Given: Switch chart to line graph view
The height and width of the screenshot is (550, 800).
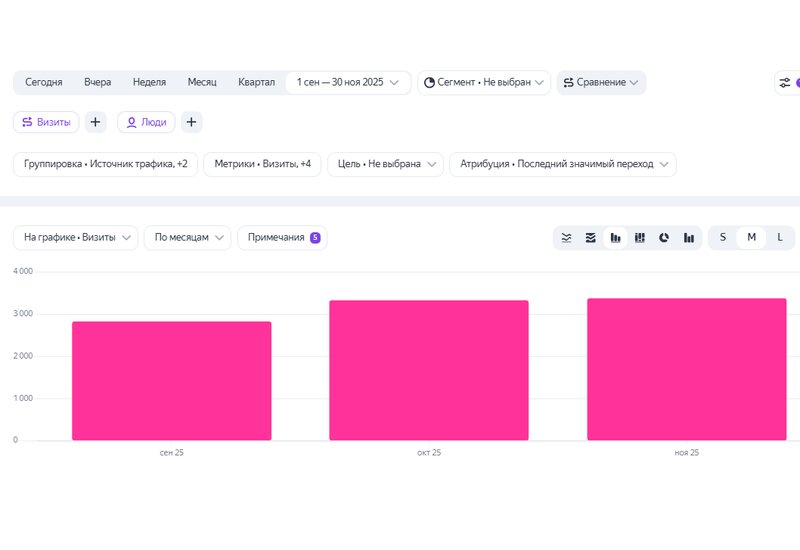Looking at the screenshot, I should point(566,238).
